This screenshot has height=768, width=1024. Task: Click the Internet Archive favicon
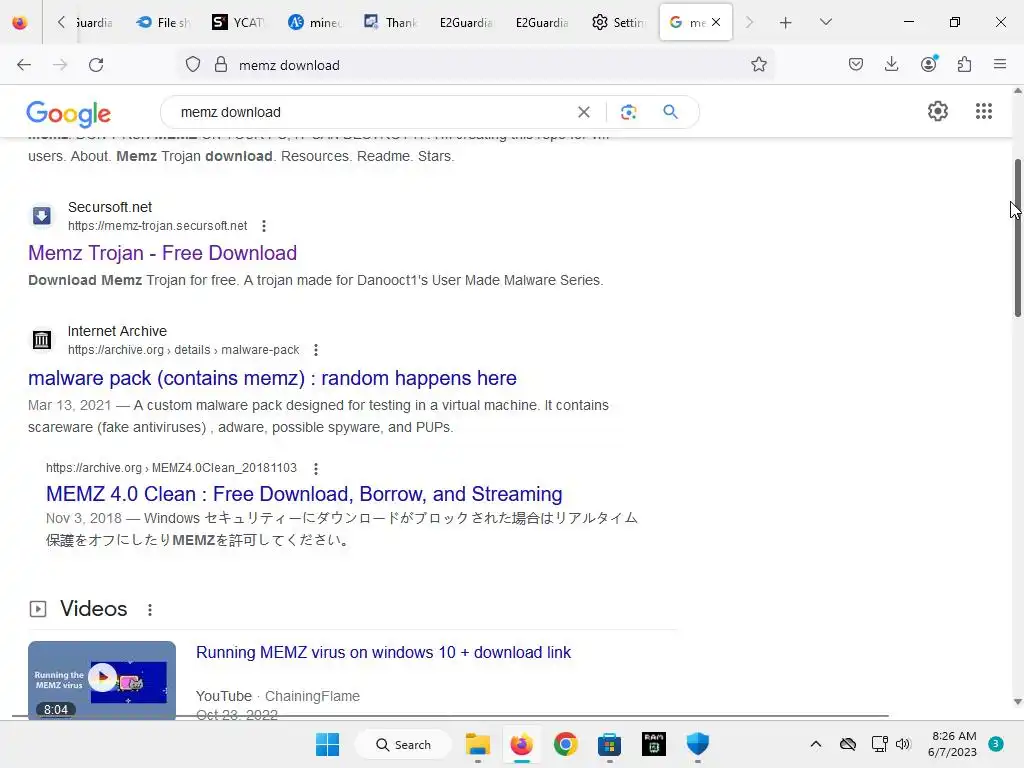42,340
